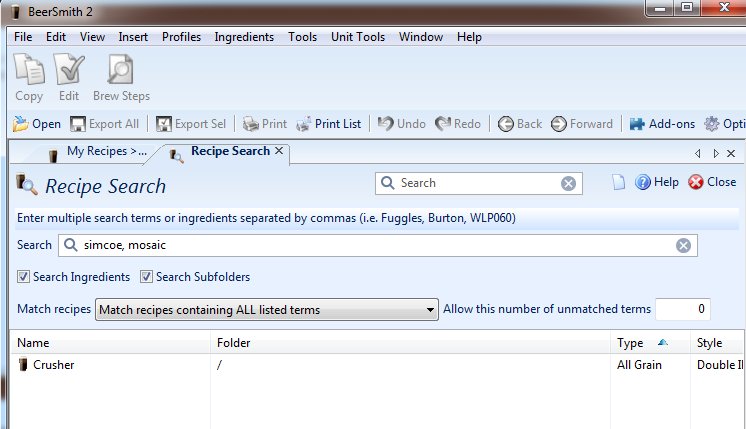
Task: Click the Help button in Recipe Search
Action: [x=657, y=182]
